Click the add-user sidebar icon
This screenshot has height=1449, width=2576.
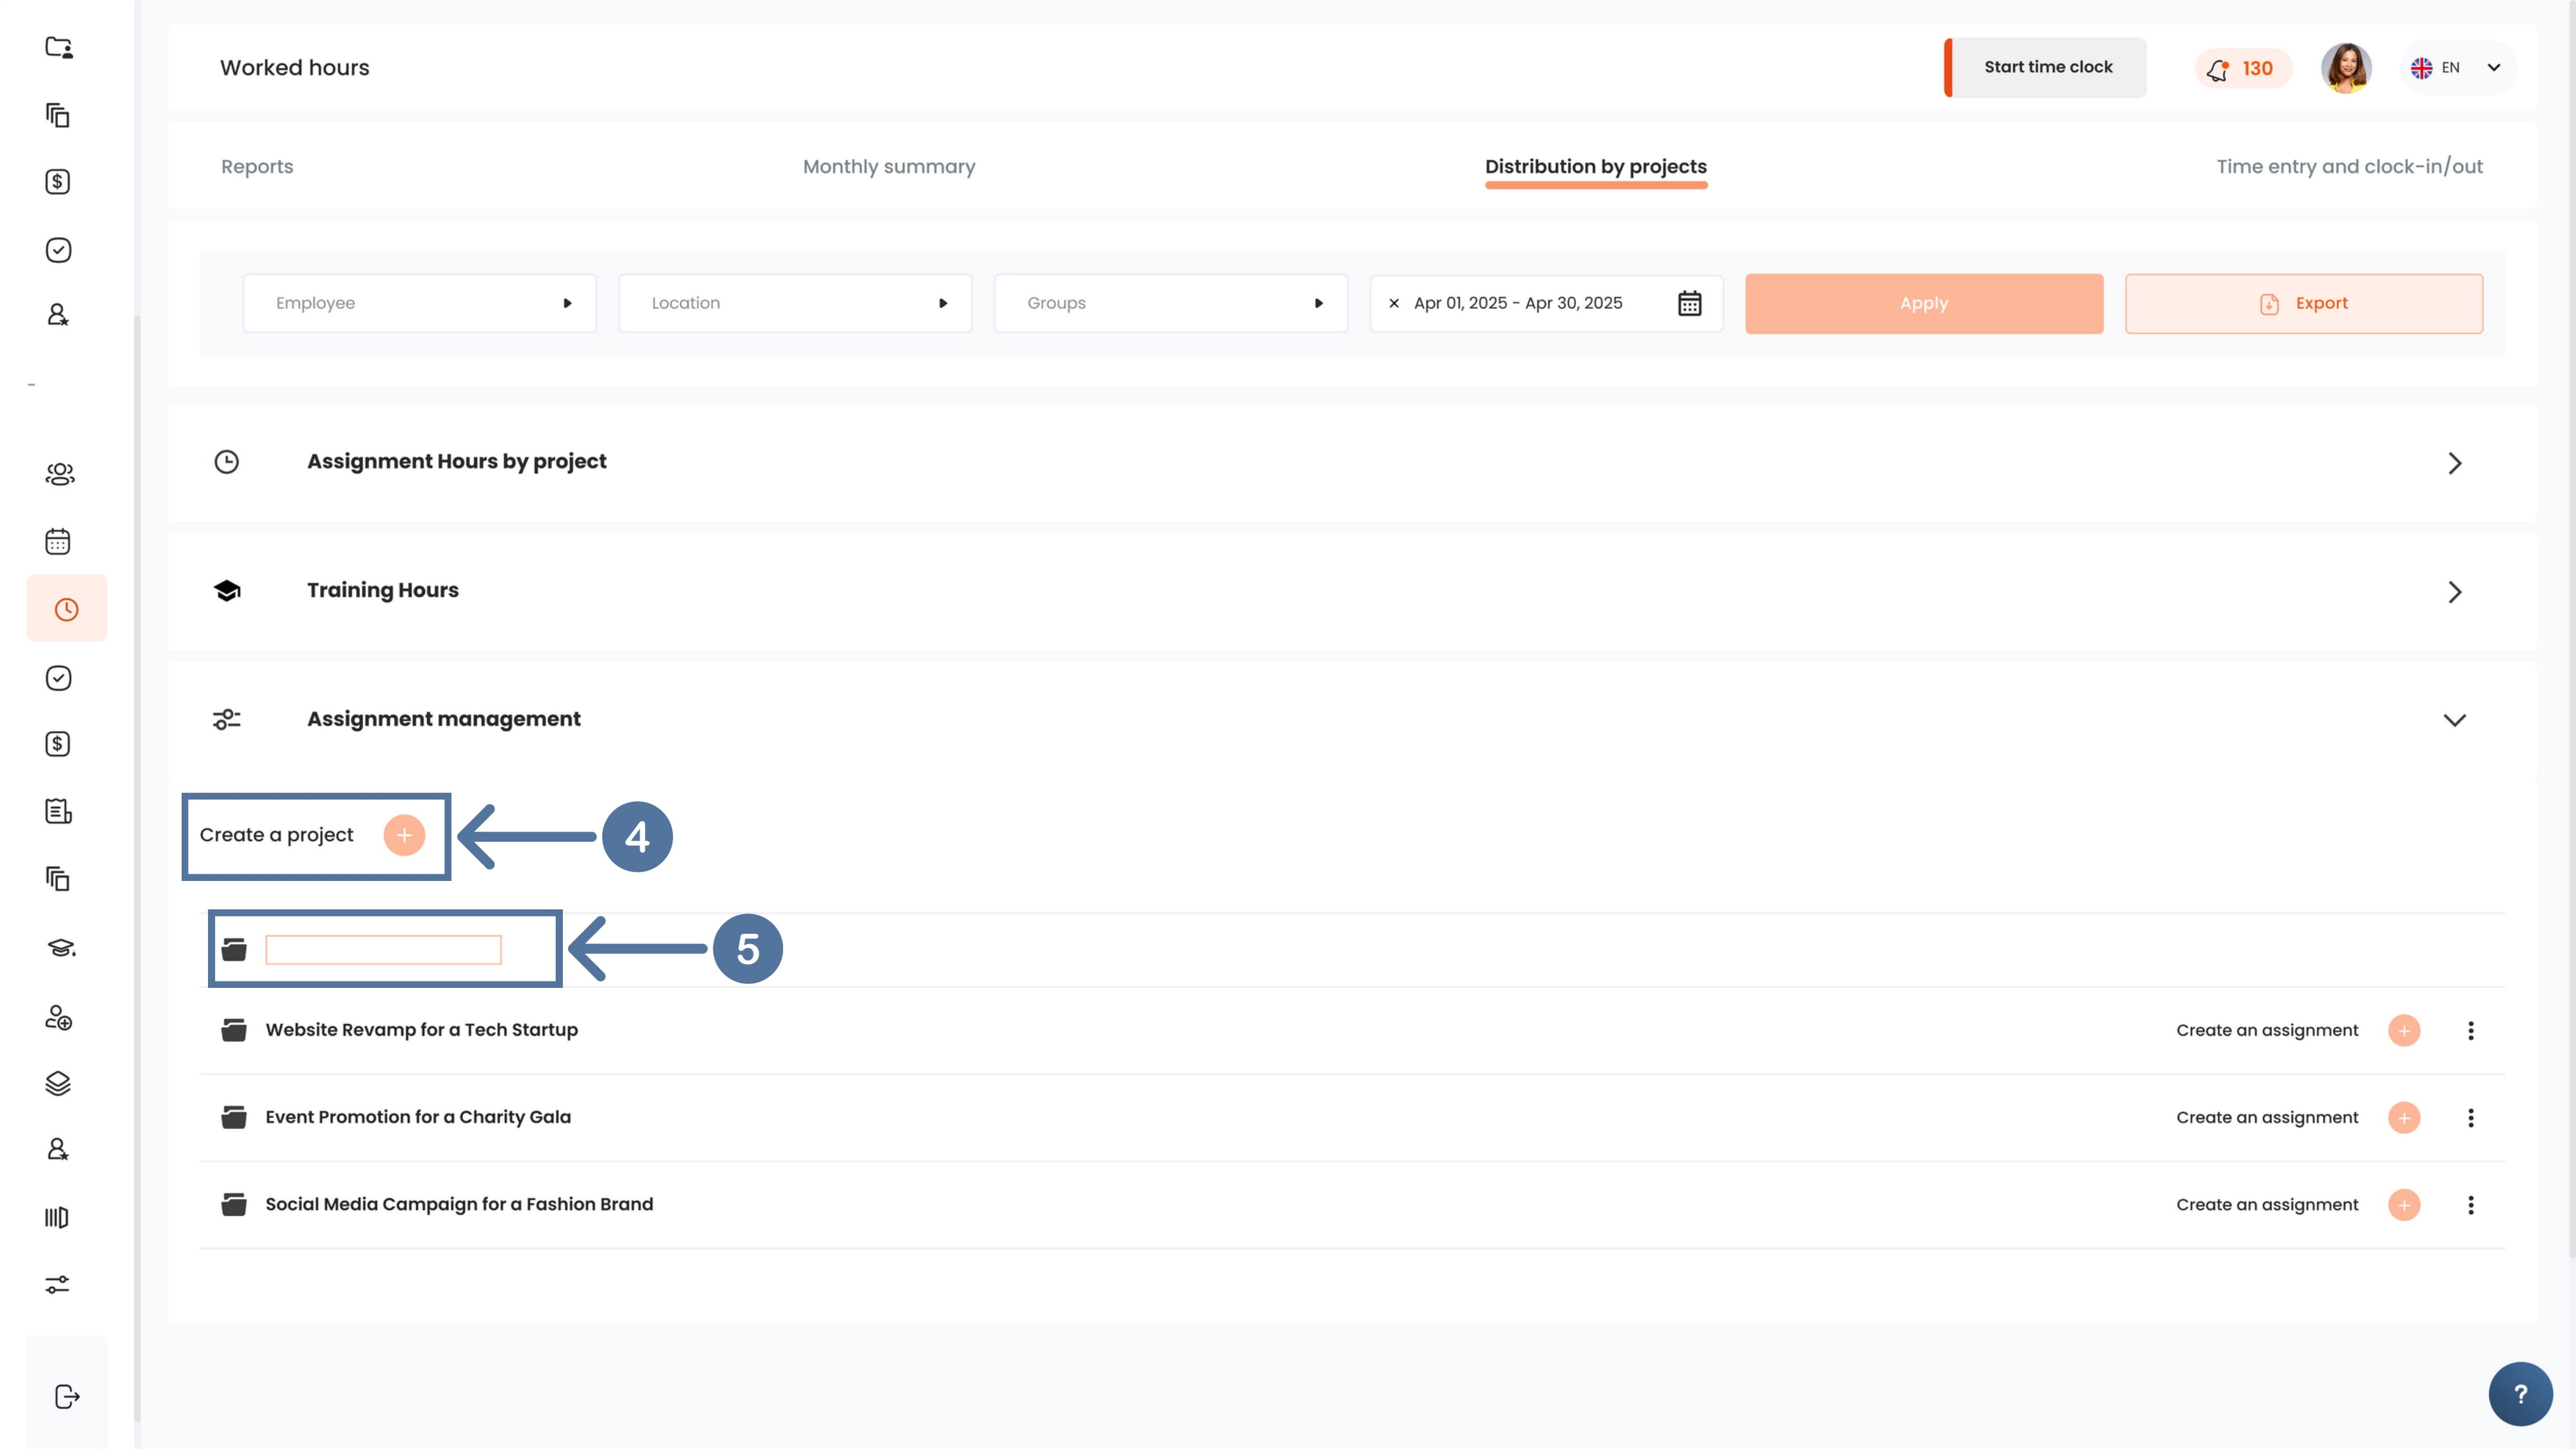click(58, 1017)
